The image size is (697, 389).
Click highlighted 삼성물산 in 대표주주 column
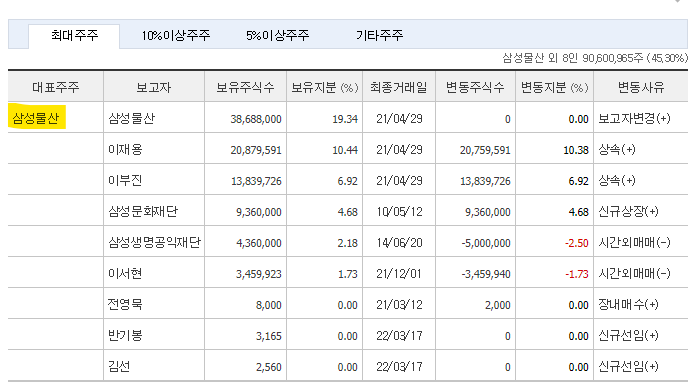[x=36, y=118]
